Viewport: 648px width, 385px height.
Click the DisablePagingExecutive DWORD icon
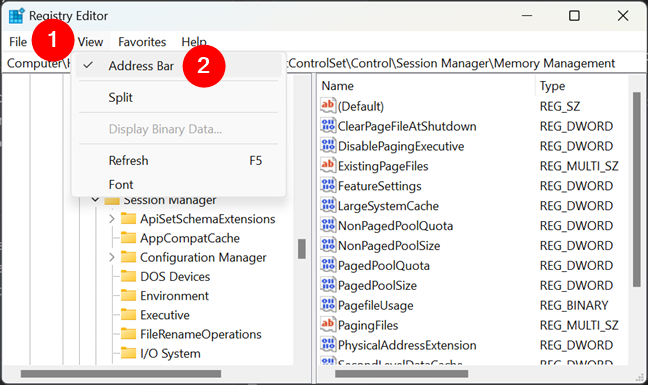click(328, 145)
